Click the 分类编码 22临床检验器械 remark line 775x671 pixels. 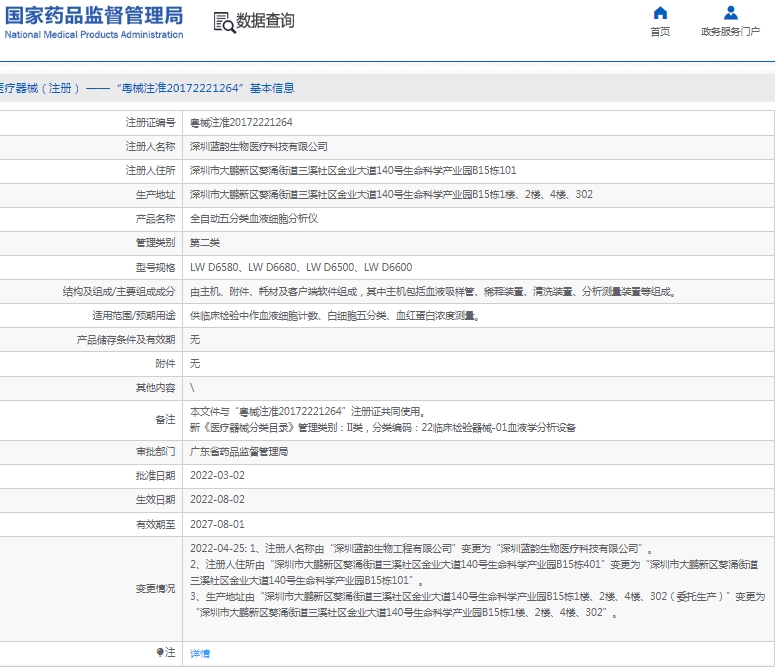point(383,428)
